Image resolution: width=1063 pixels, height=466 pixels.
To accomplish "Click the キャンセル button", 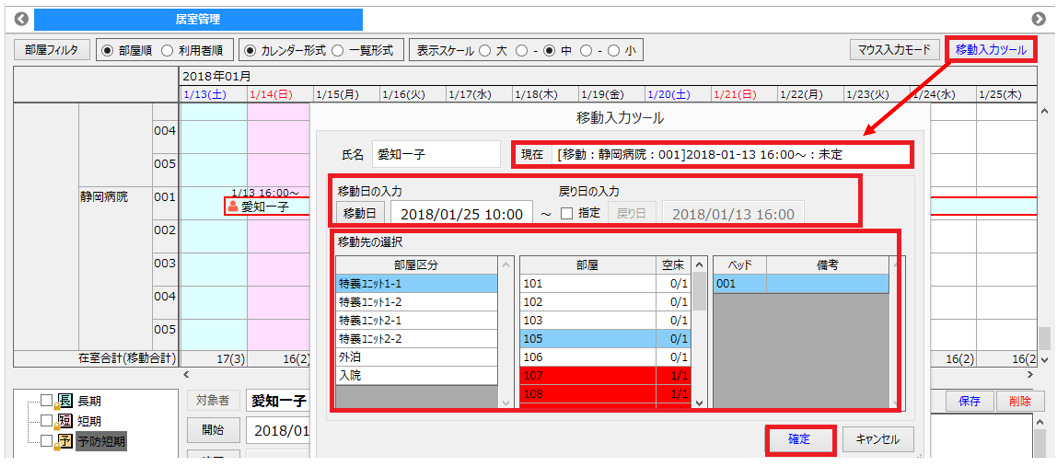I will pyautogui.click(x=877, y=439).
